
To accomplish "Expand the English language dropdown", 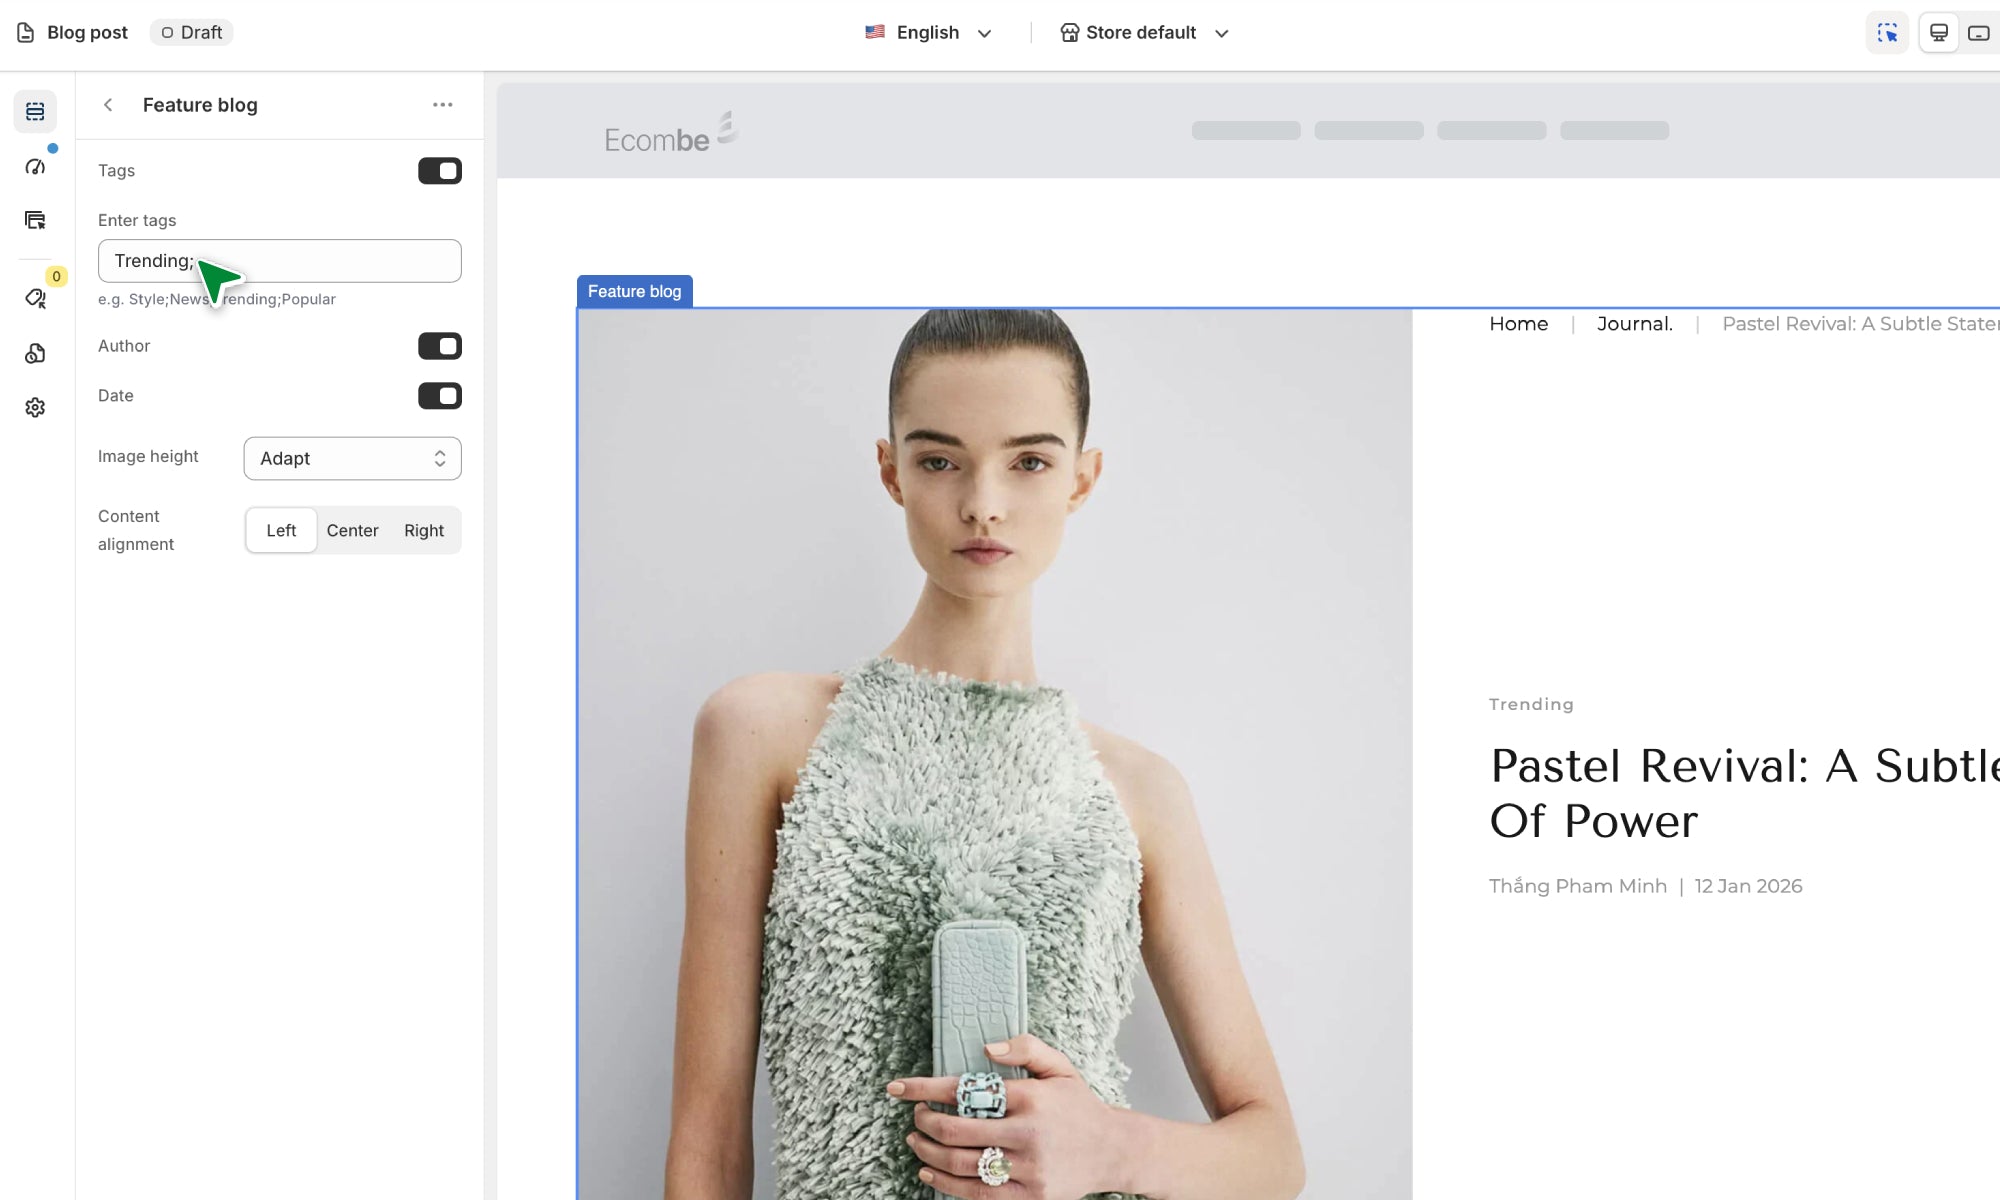I will 929,33.
